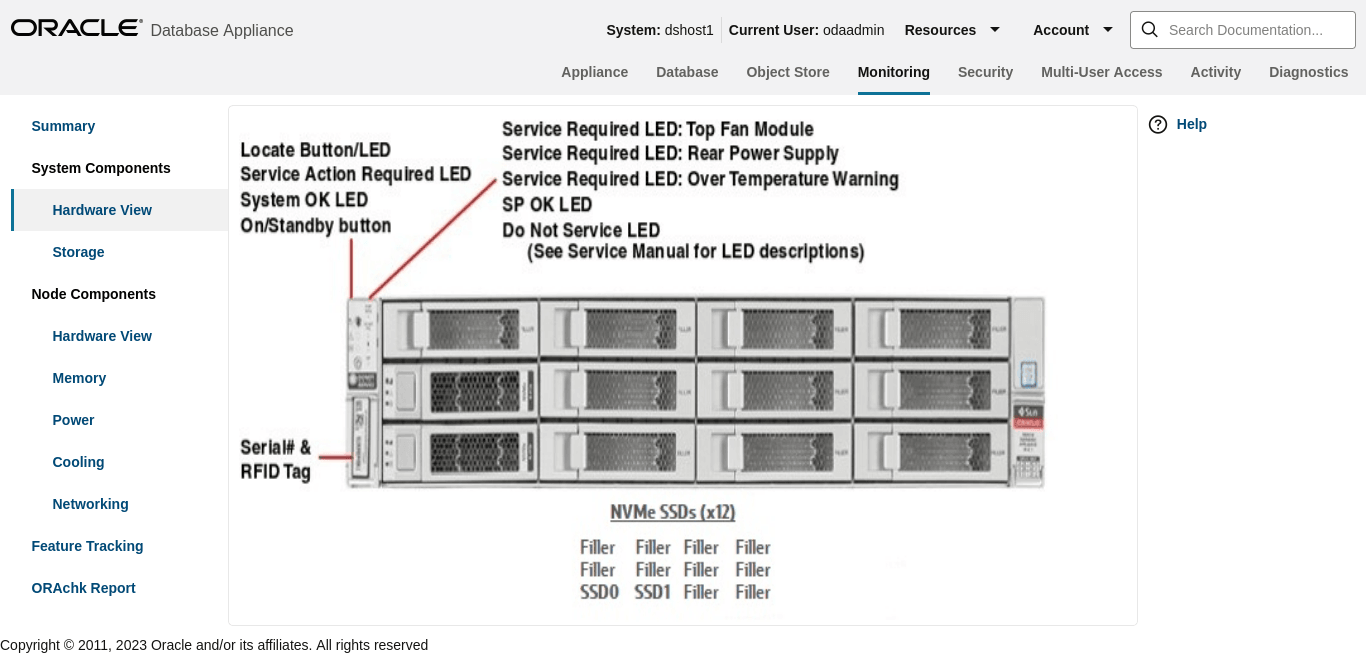The image size is (1366, 654).
Task: Open the Account dropdown menu
Action: click(1072, 30)
